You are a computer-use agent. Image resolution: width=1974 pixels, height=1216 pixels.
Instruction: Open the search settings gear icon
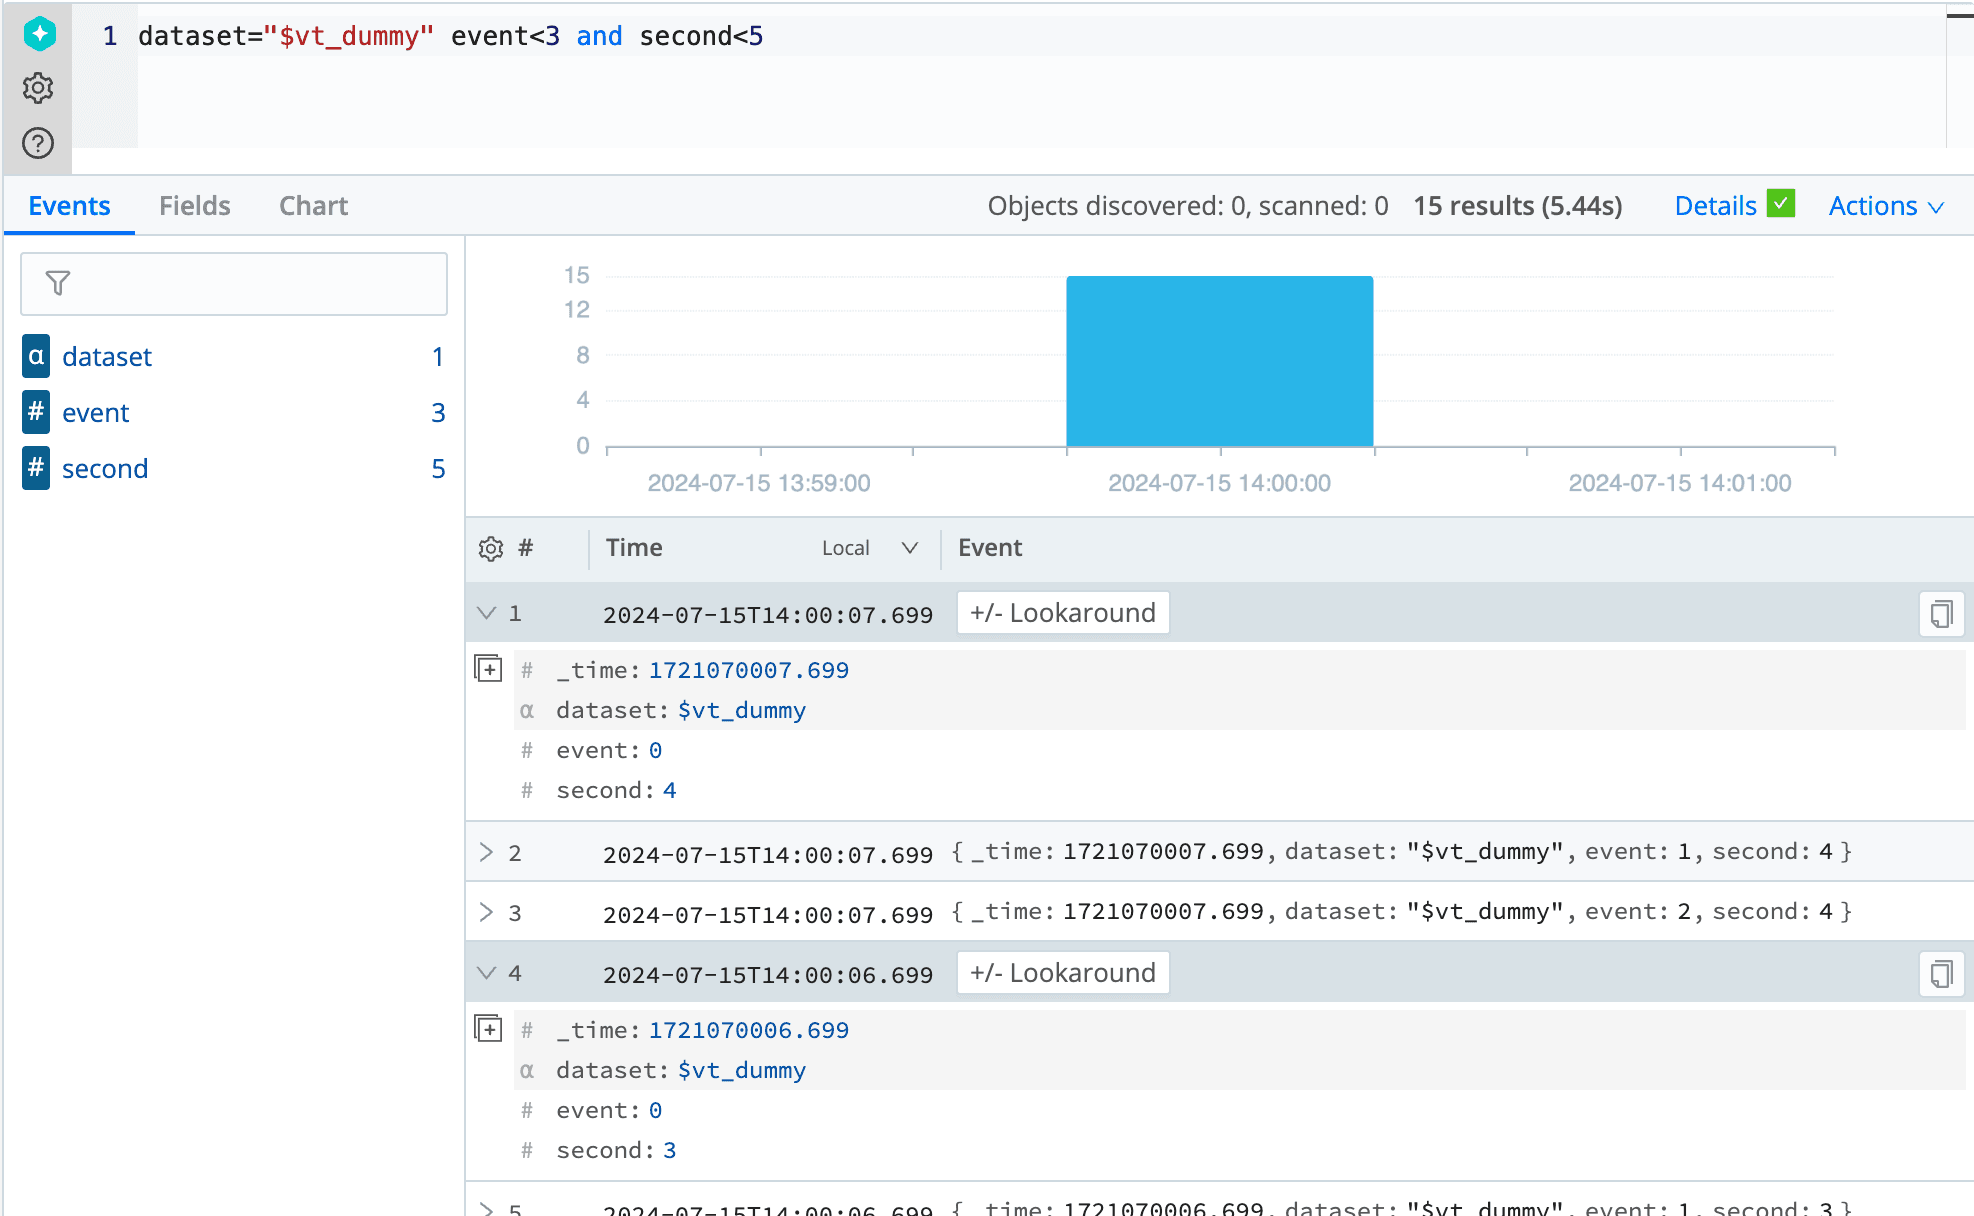pyautogui.click(x=38, y=88)
